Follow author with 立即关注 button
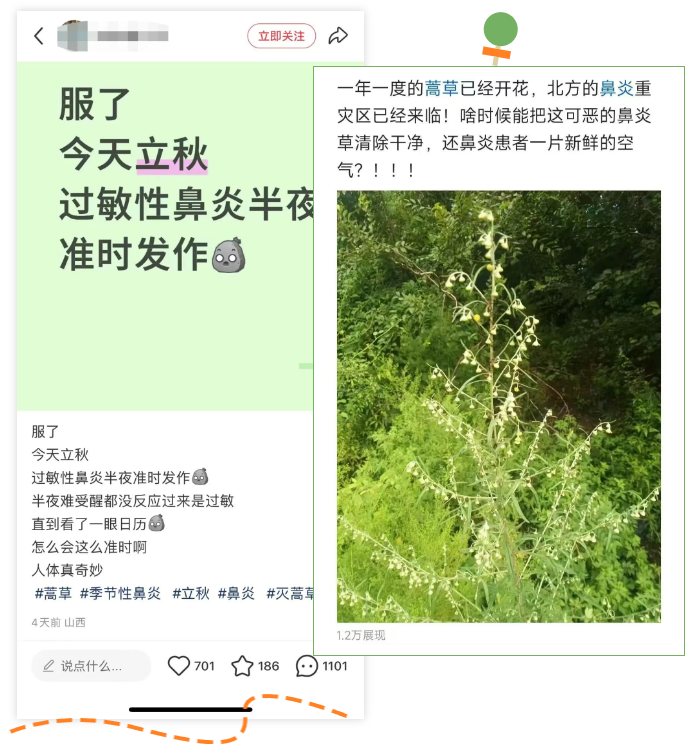Image resolution: width=699 pixels, height=747 pixels. tap(281, 36)
